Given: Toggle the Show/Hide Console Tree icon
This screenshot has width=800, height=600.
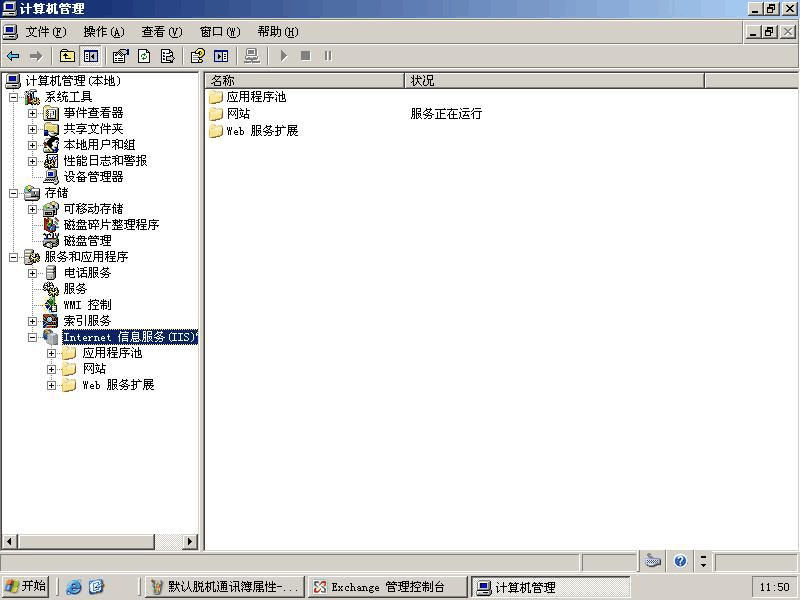Looking at the screenshot, I should tap(91, 56).
